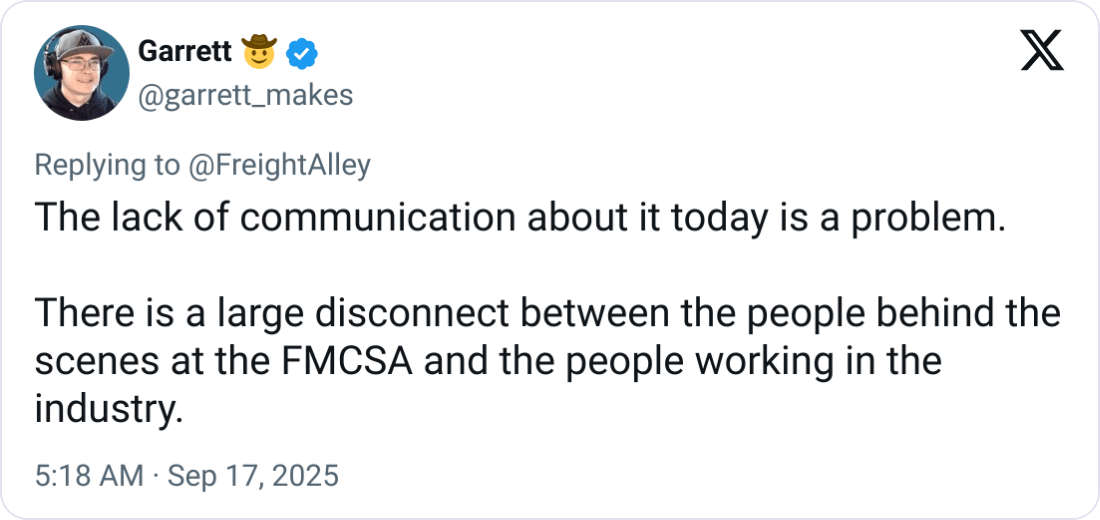Click the word communication in the tweet
Screen dimensions: 1100x520
pyautogui.click(x=379, y=218)
